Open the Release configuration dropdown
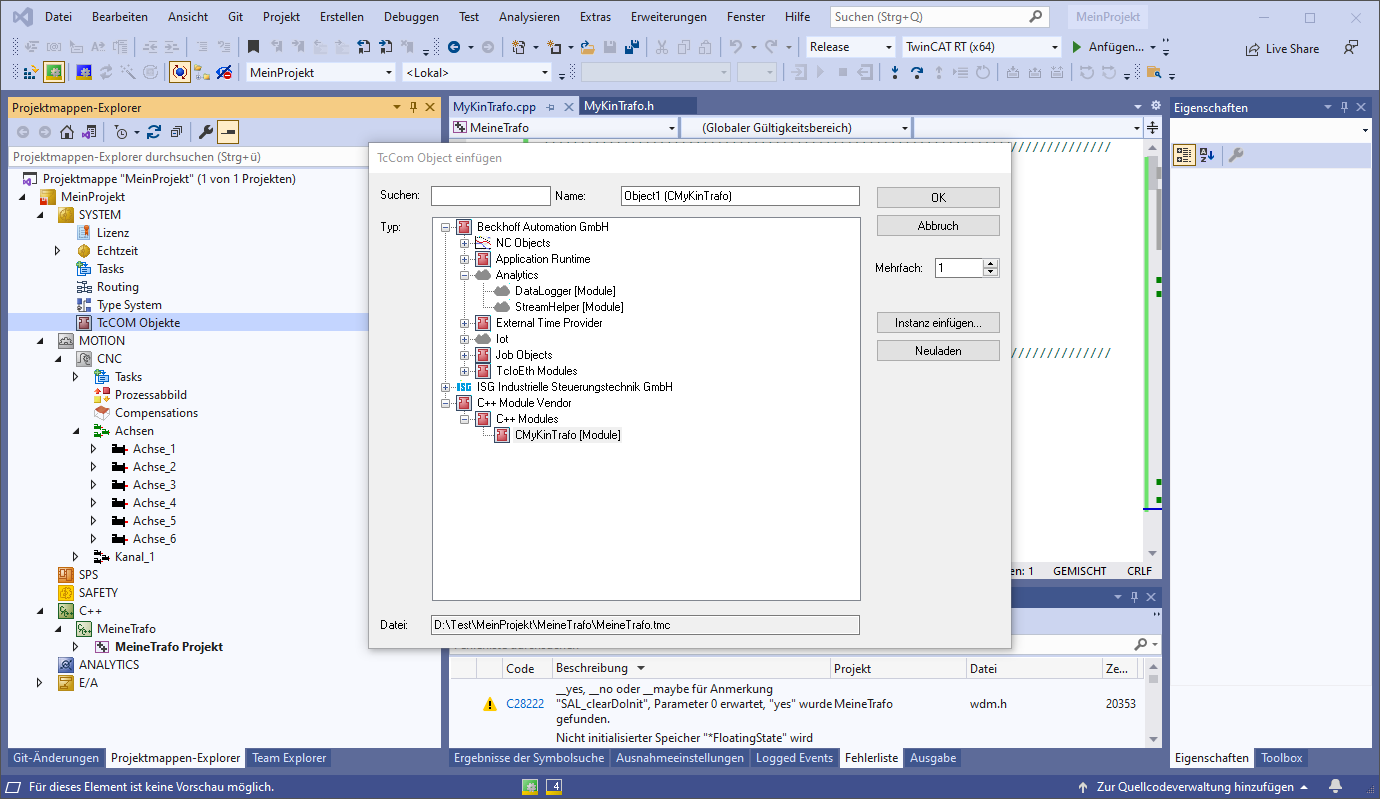 click(851, 47)
